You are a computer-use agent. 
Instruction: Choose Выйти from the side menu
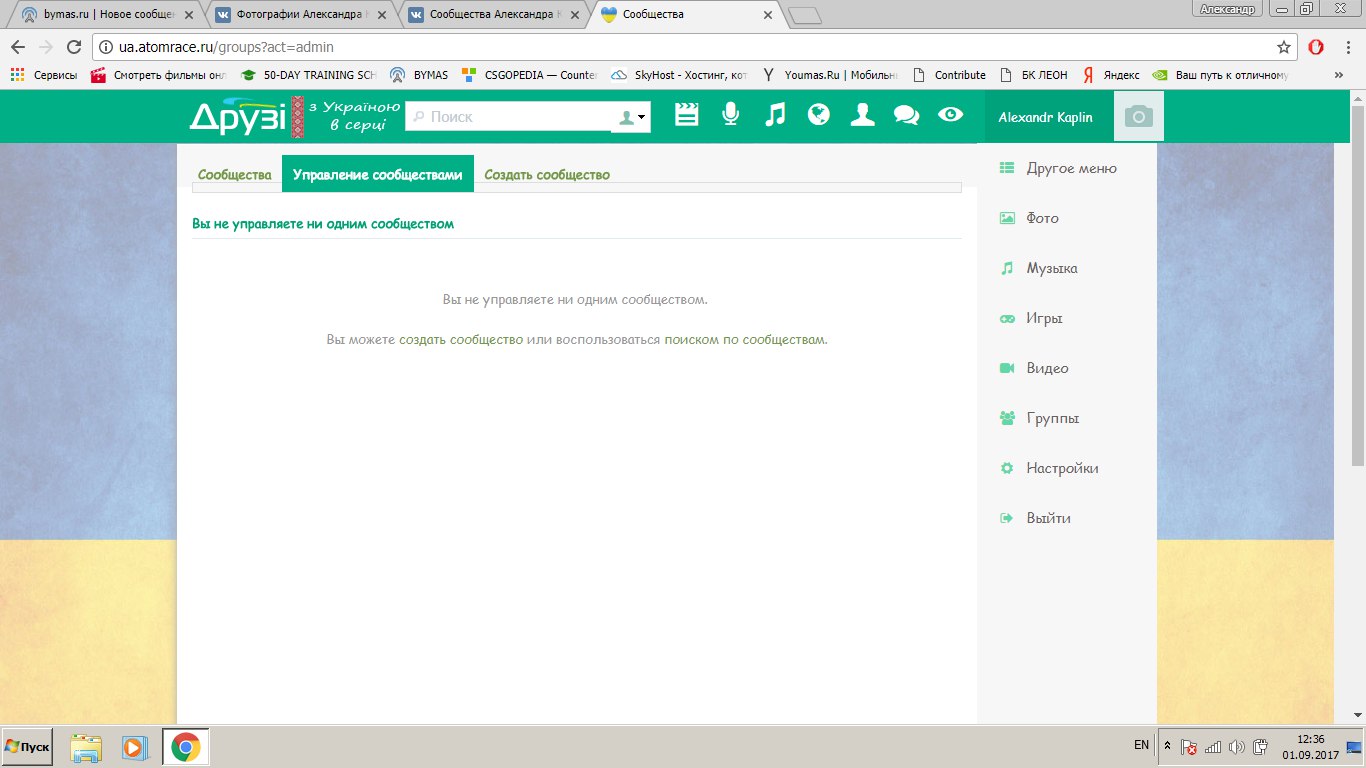coord(1048,518)
